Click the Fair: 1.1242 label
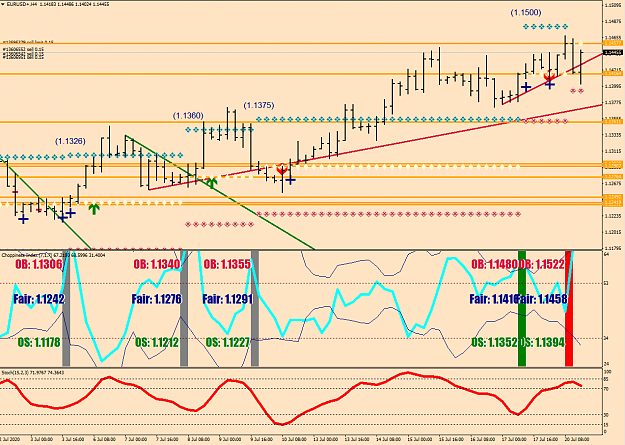The image size is (625, 445). point(39,299)
